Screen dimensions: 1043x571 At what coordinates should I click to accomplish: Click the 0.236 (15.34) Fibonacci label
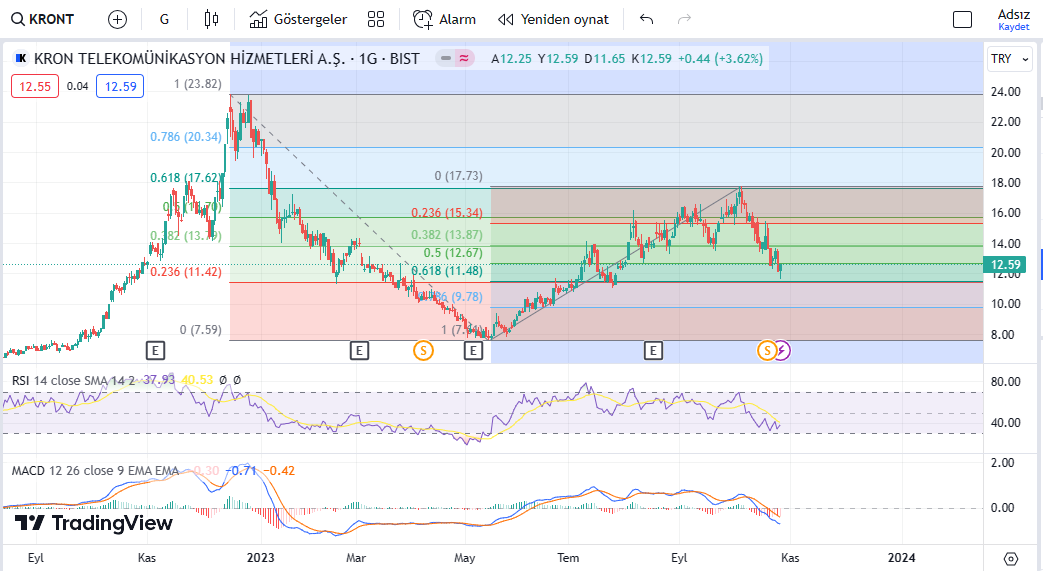(x=447, y=213)
